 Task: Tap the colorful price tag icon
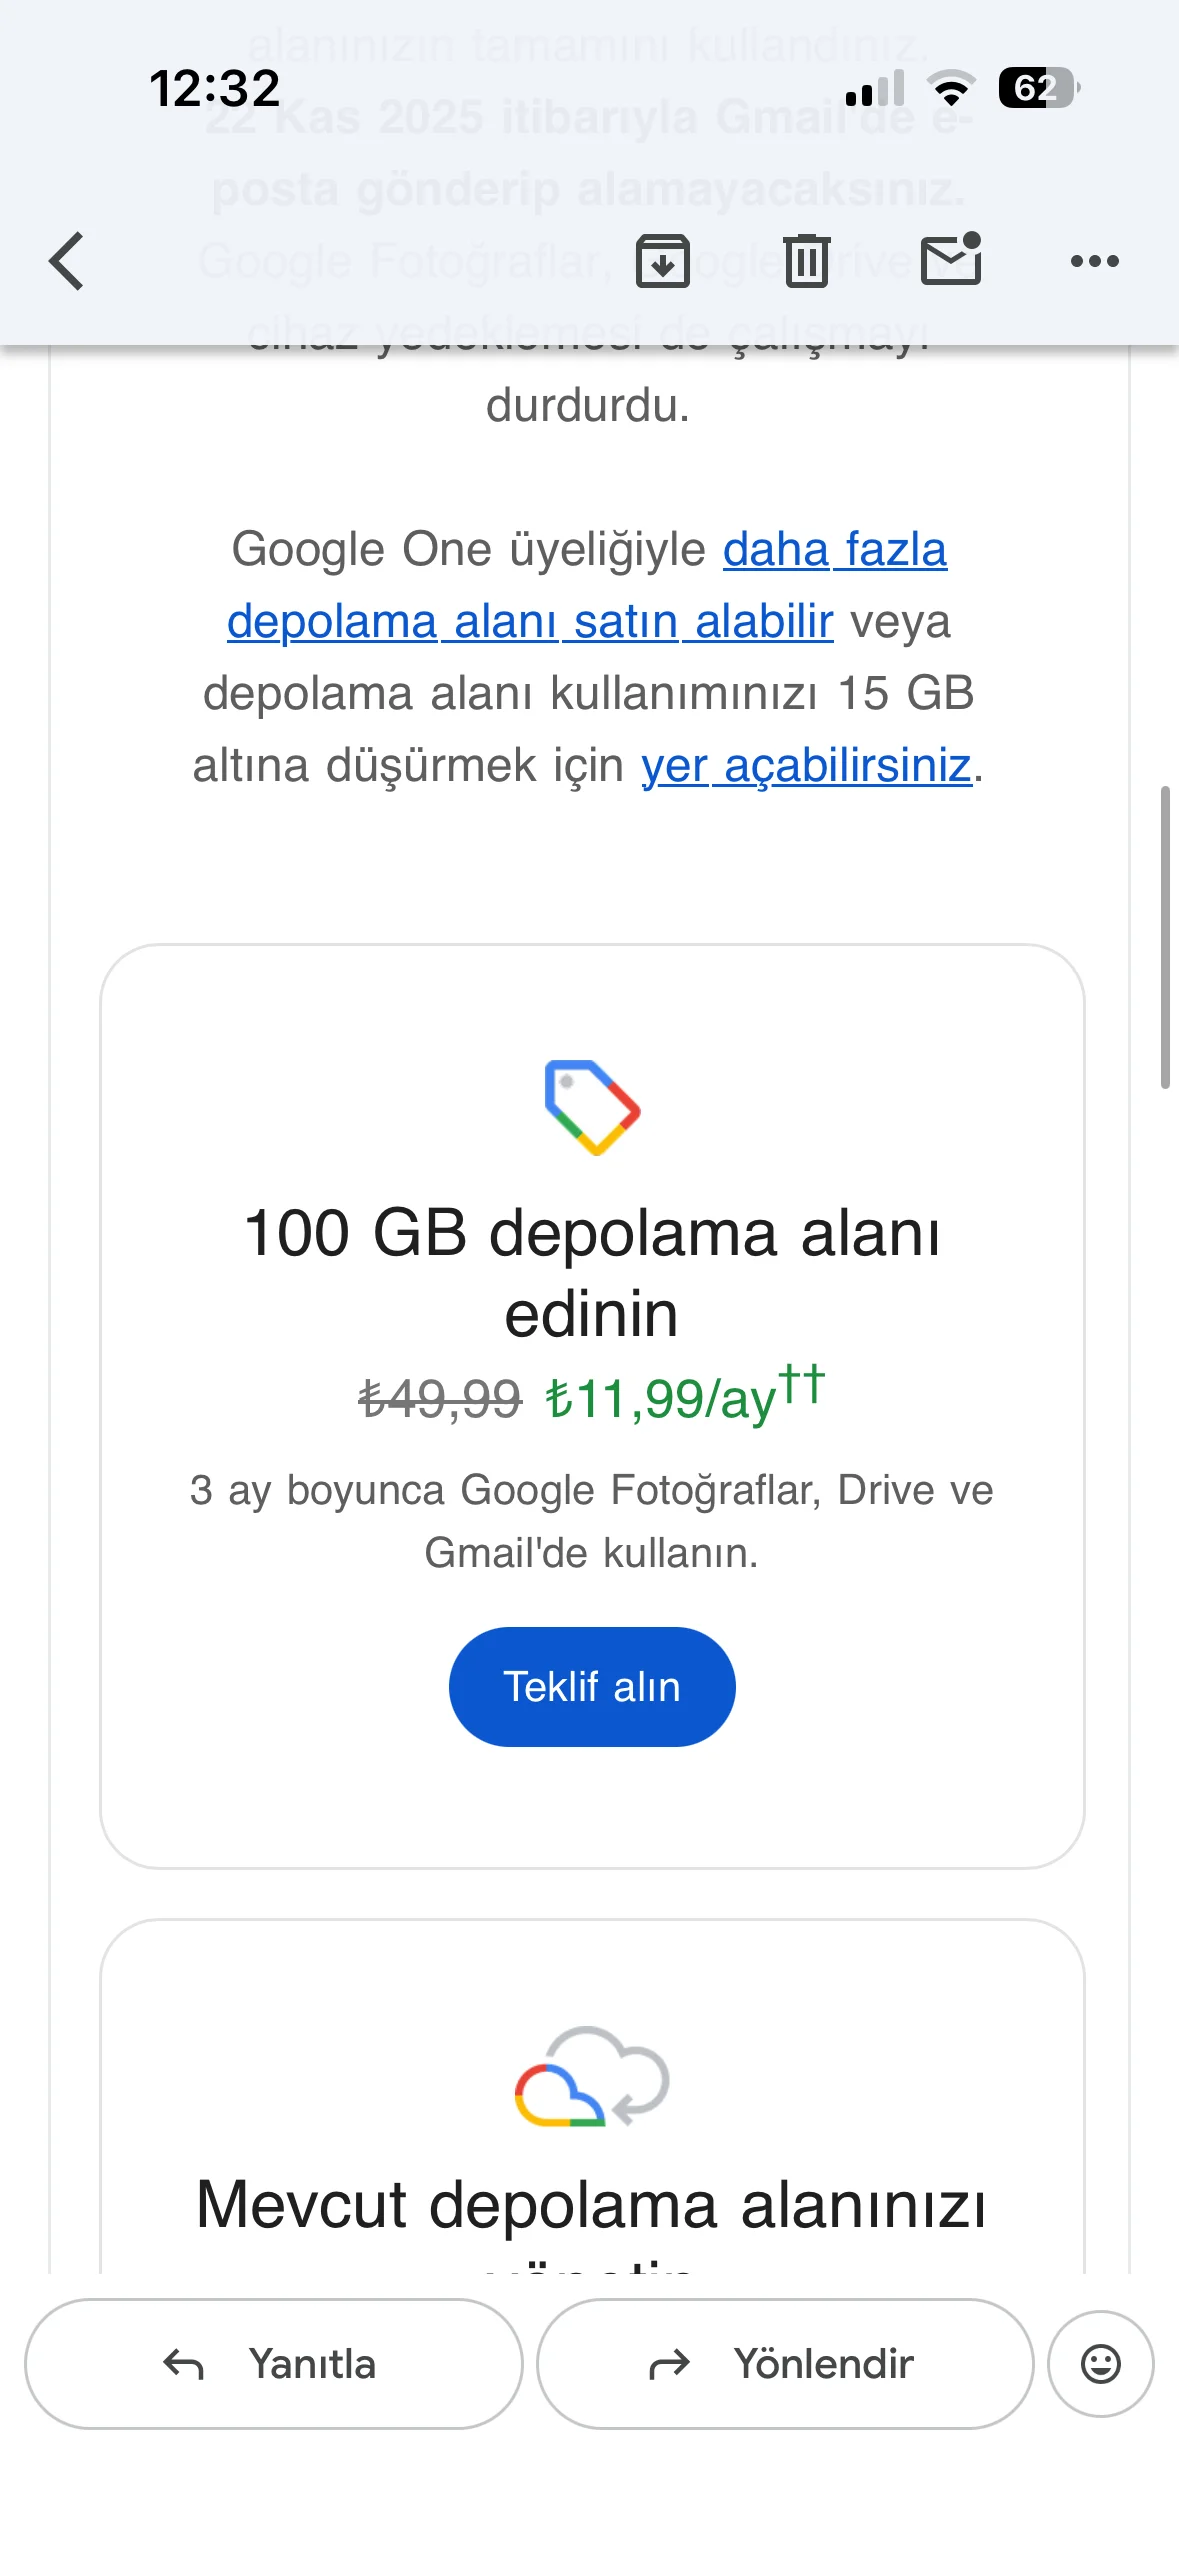pos(592,1107)
